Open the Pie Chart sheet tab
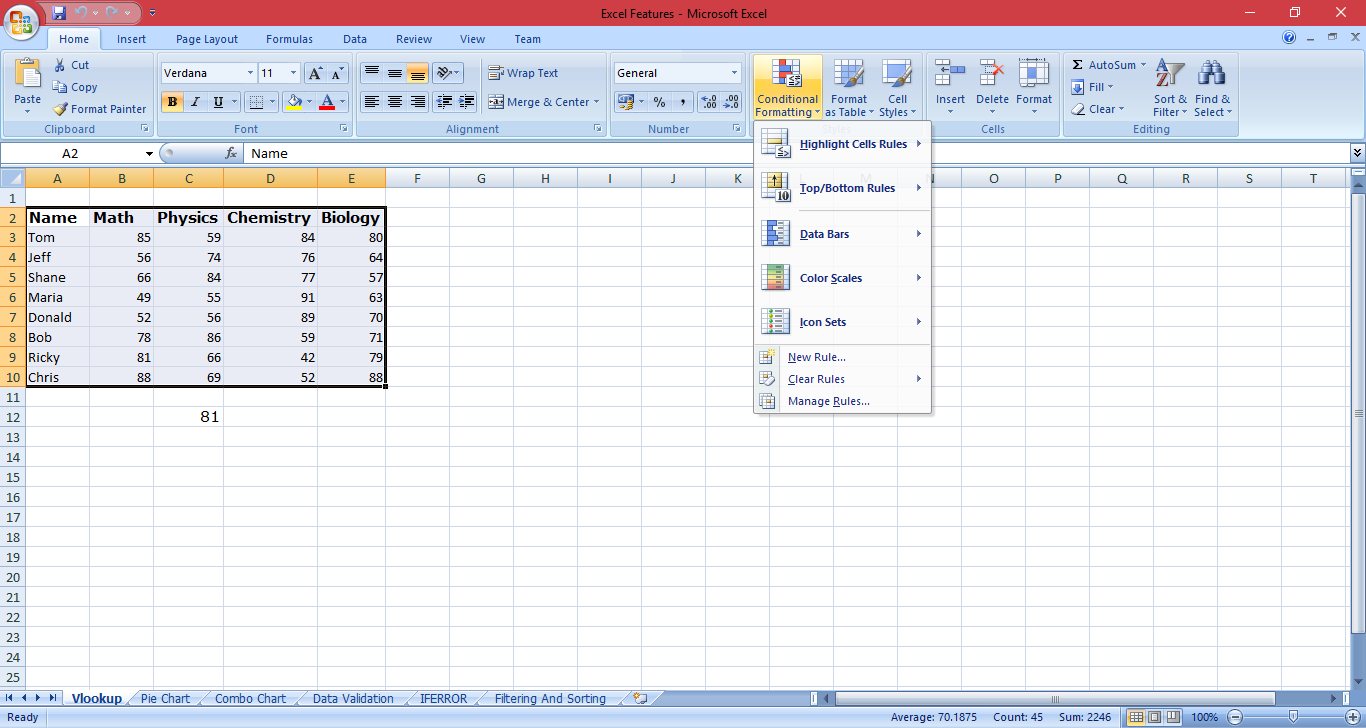 (x=165, y=698)
